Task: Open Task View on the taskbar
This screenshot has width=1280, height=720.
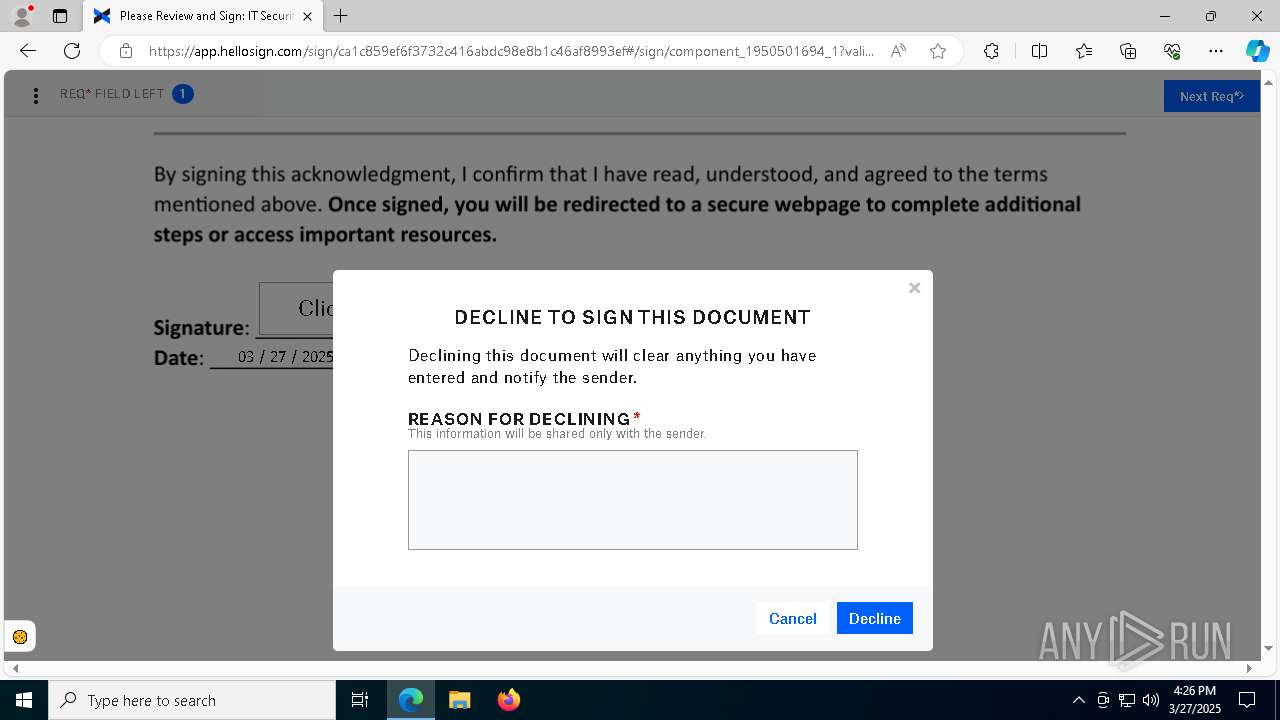Action: pyautogui.click(x=360, y=700)
